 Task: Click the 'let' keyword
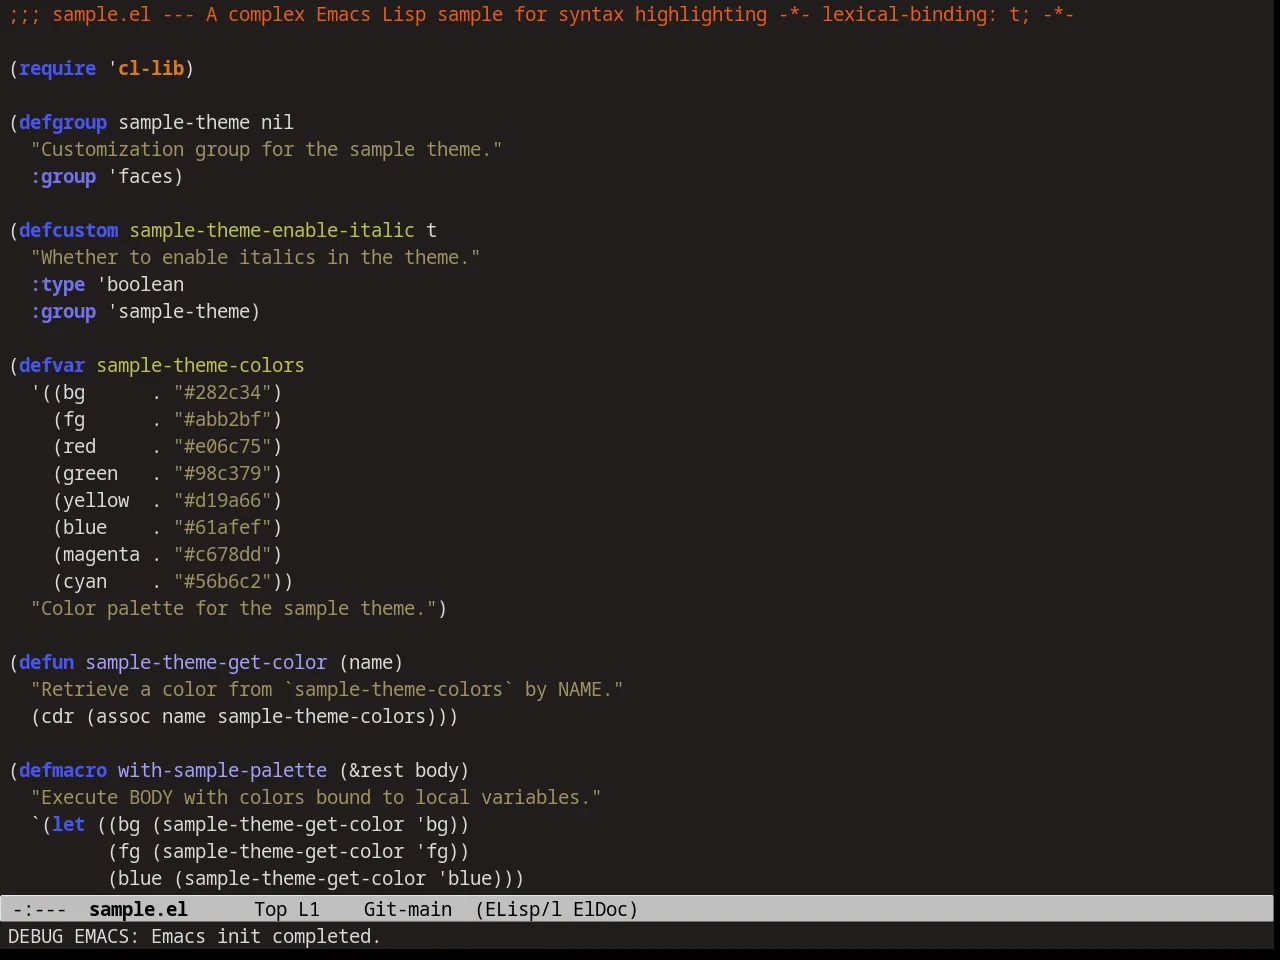[69, 824]
